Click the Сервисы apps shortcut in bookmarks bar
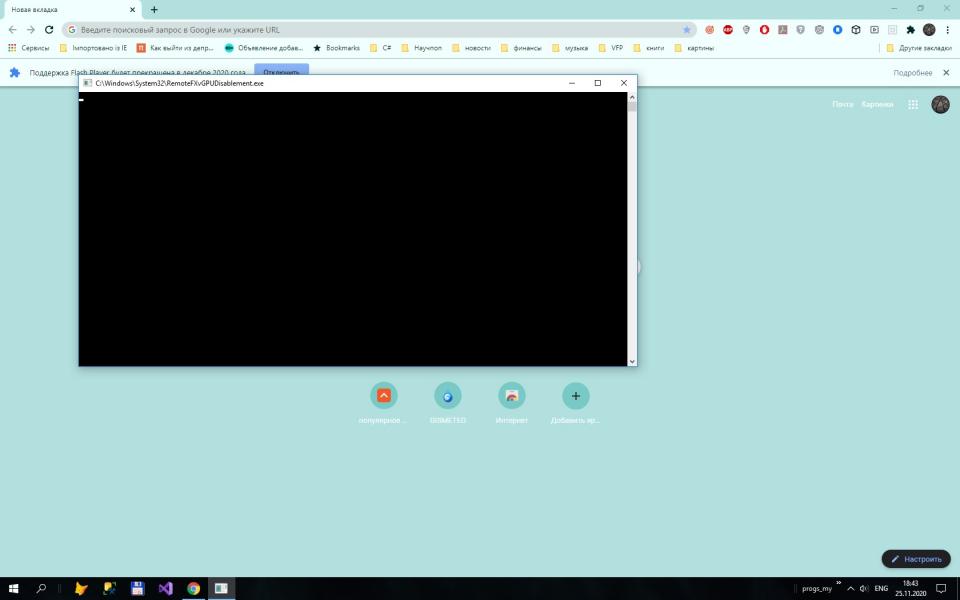This screenshot has width=960, height=600. click(x=28, y=48)
